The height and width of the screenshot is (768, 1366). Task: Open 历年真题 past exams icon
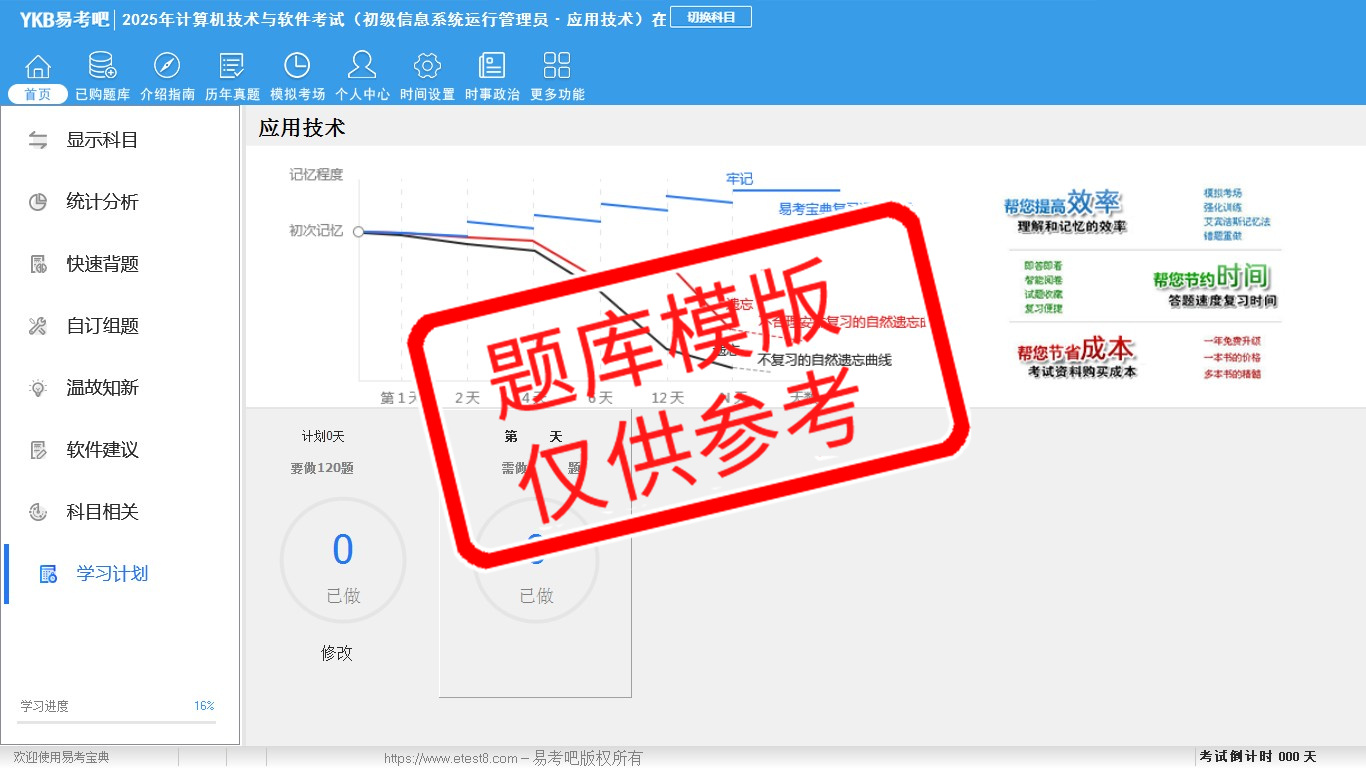coord(232,67)
